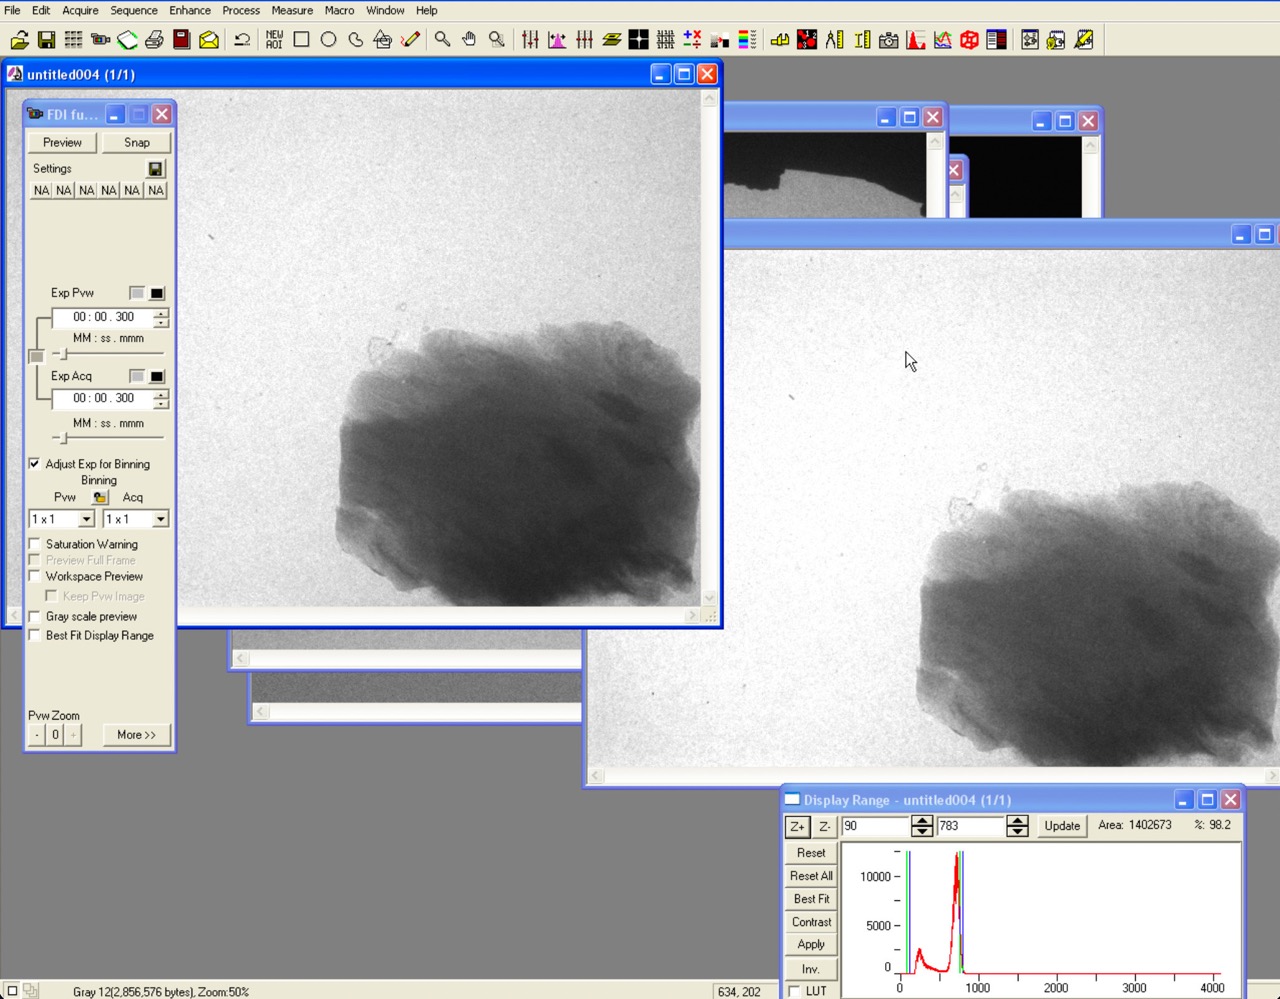Select the magnifying glass zoom tool

pos(442,40)
